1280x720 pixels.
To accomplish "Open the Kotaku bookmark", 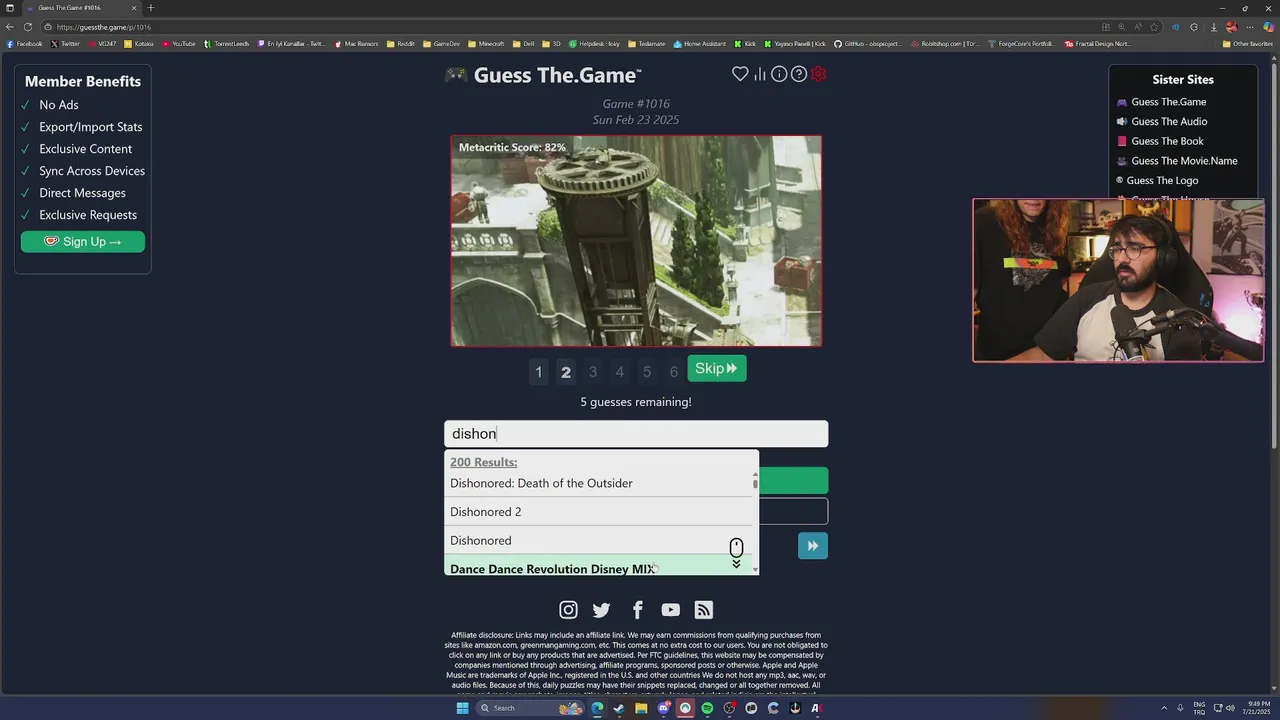I will pos(139,44).
